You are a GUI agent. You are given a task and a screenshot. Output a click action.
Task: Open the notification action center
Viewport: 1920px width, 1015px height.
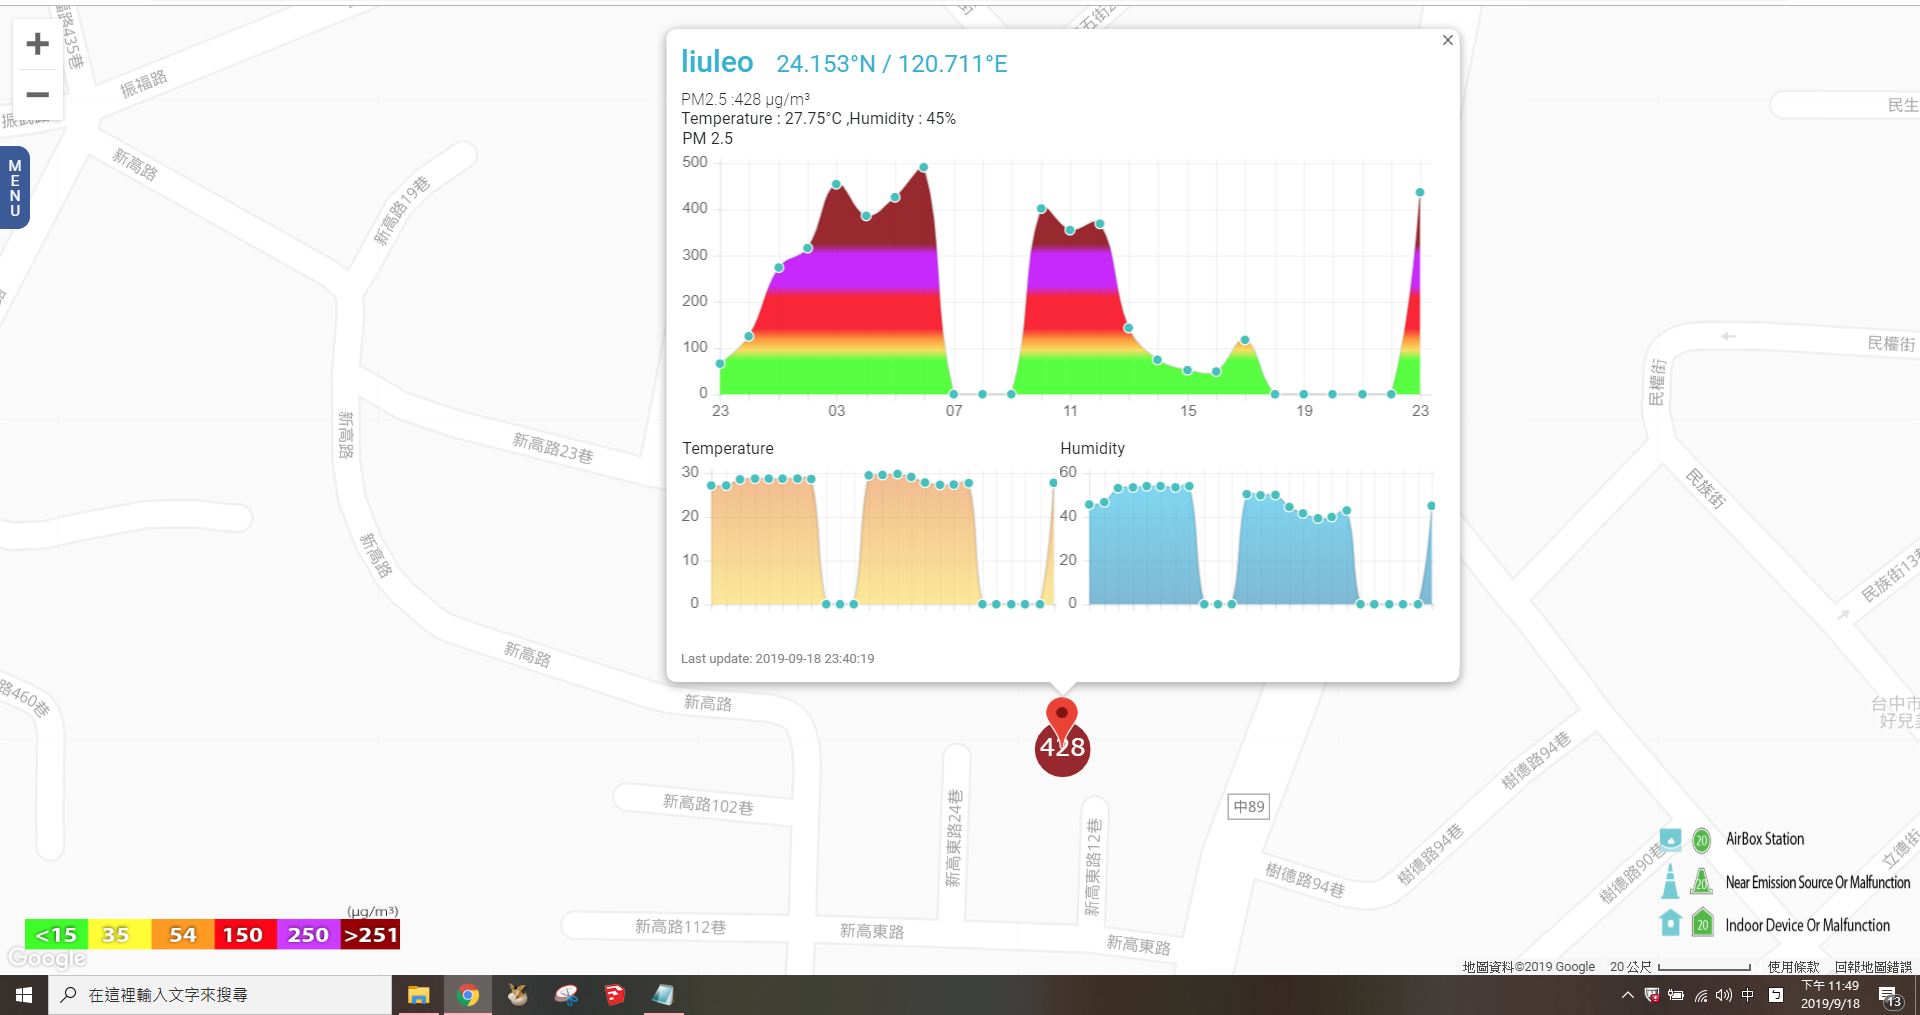pyautogui.click(x=1891, y=996)
